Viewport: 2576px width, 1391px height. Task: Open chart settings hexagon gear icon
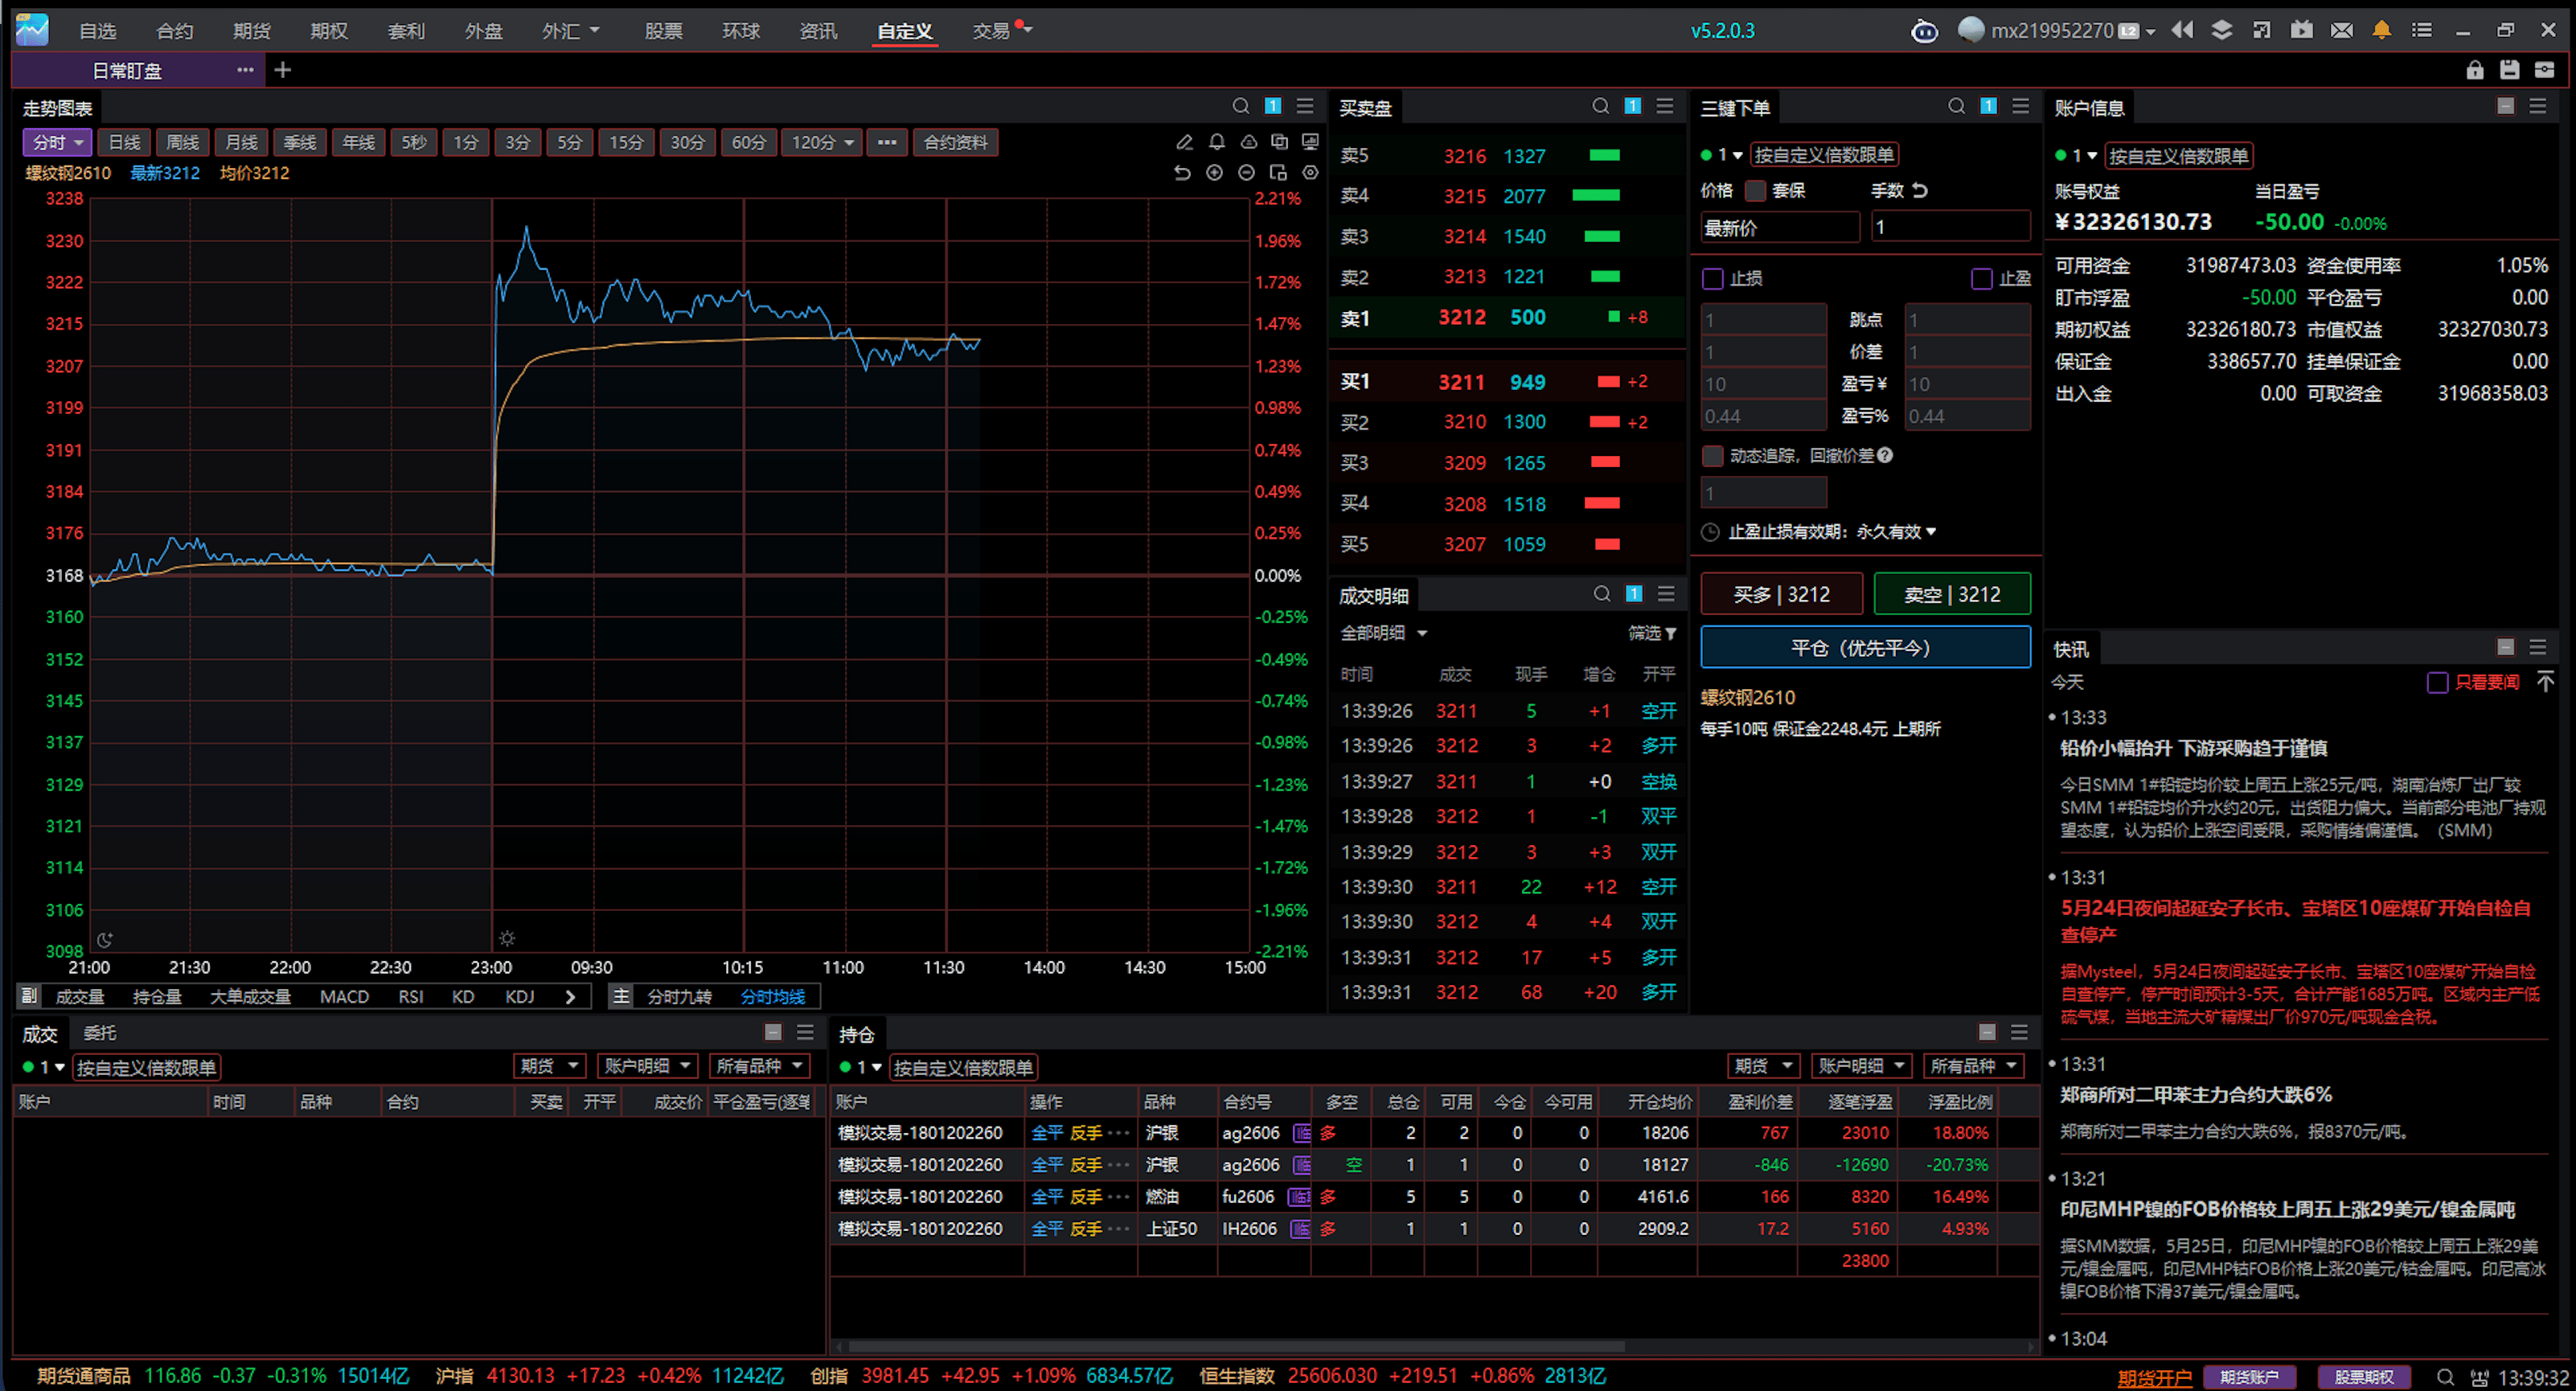pyautogui.click(x=1310, y=173)
